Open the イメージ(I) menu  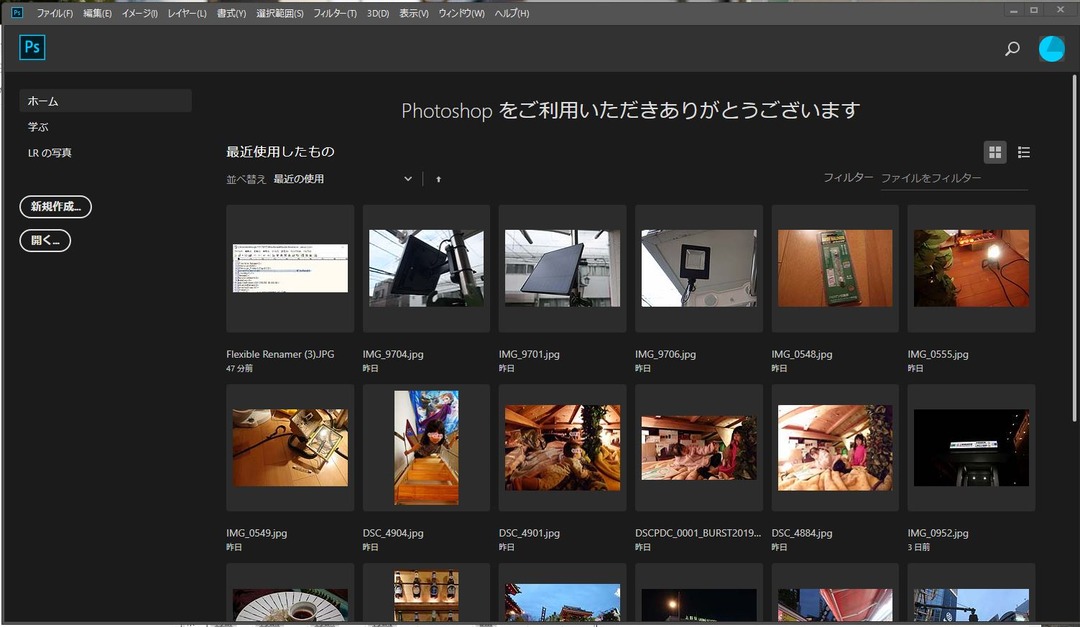[x=140, y=13]
